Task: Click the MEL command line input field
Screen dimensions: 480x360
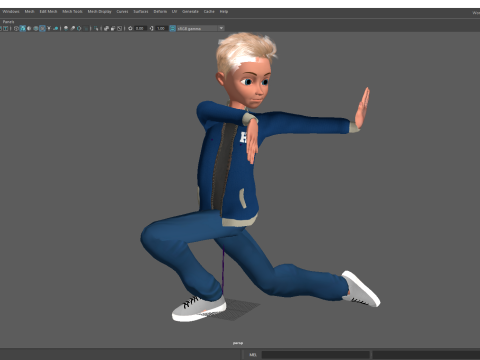Action: tap(316, 355)
